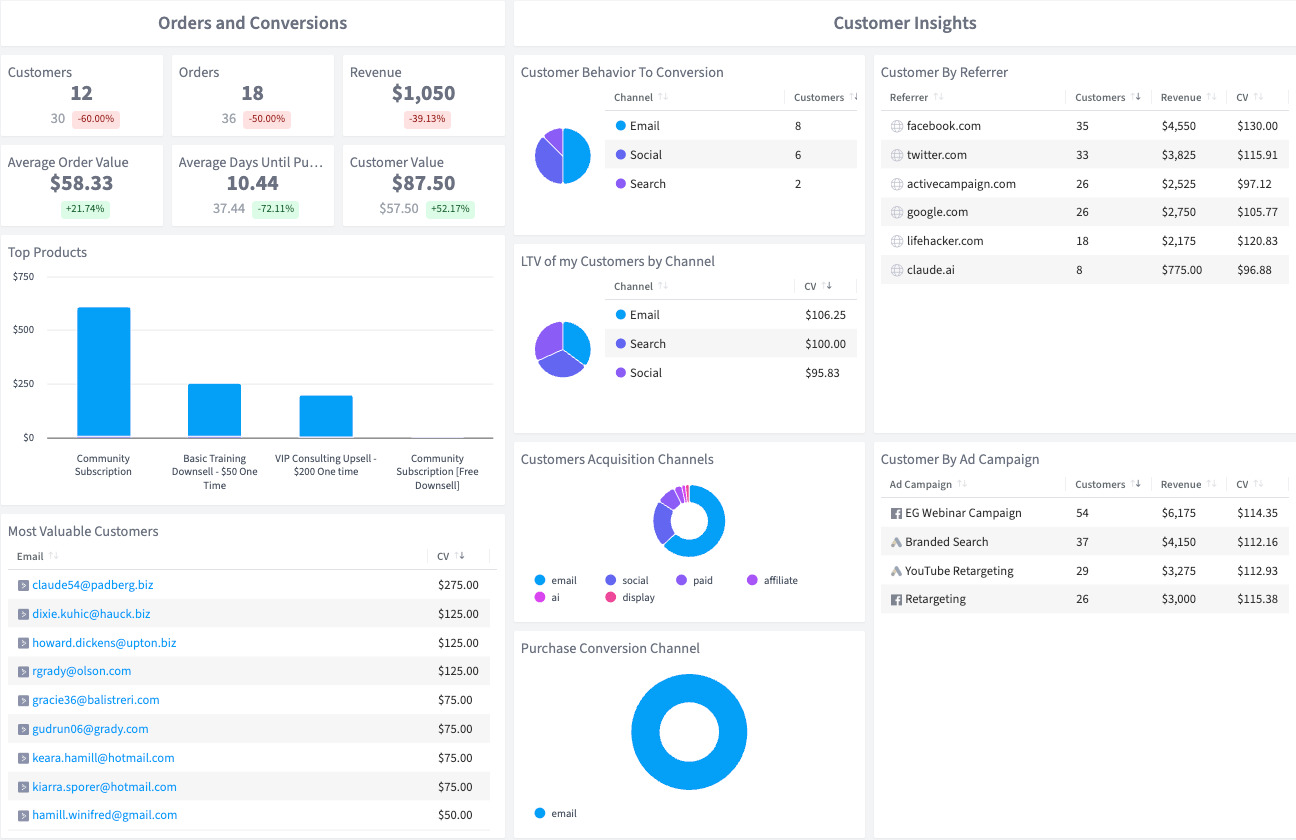
Task: Click the contact icon beside claude54@padberg.biz
Action: (x=23, y=585)
